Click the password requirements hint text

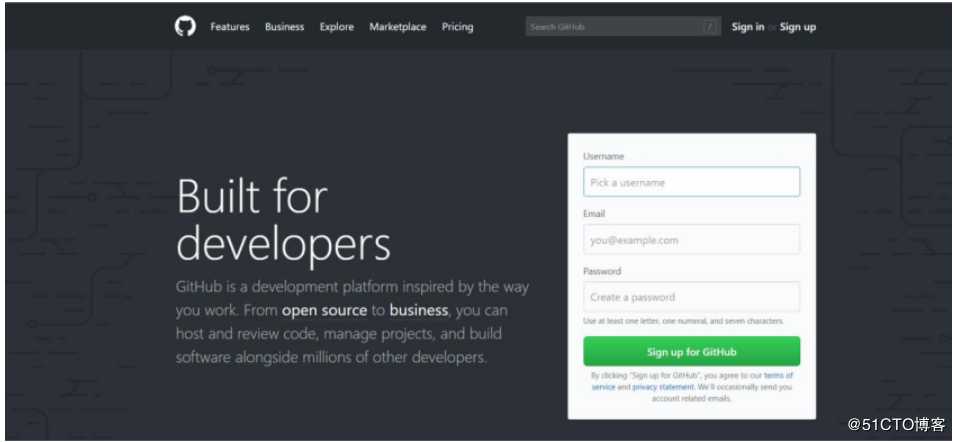point(683,321)
